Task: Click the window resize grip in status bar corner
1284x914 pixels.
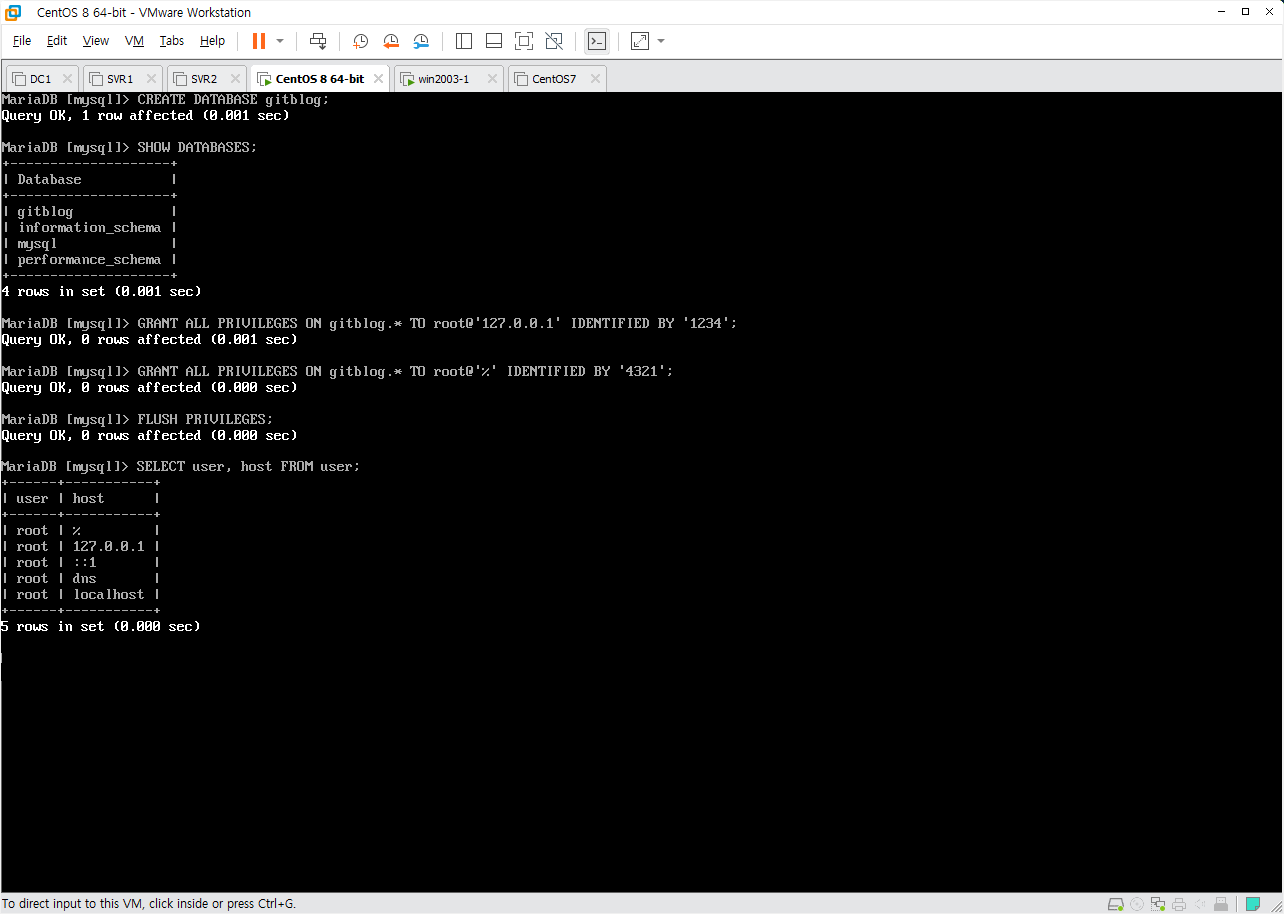Action: [1276, 906]
